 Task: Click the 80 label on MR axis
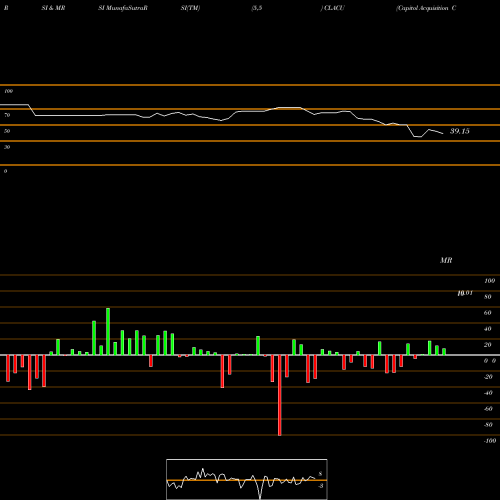pyautogui.click(x=488, y=297)
